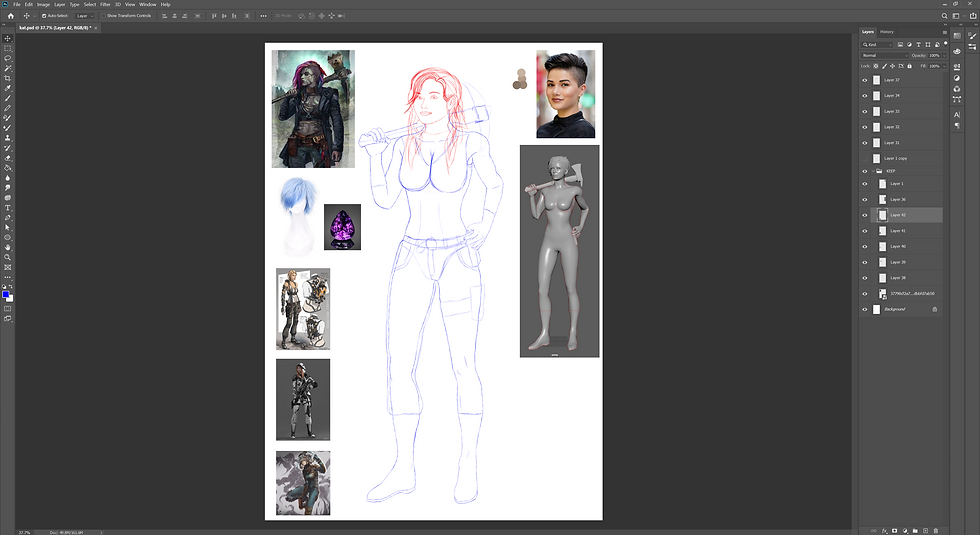Close the kat.psd document tab
This screenshot has width=980, height=535.
[x=96, y=28]
